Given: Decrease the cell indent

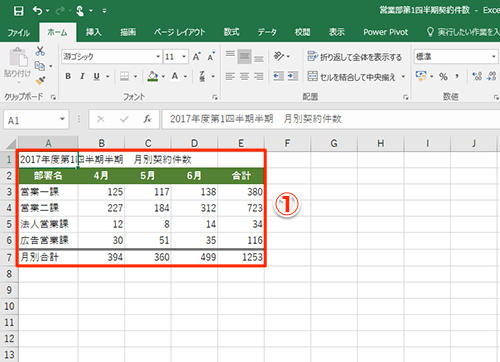Looking at the screenshot, I should 279,76.
